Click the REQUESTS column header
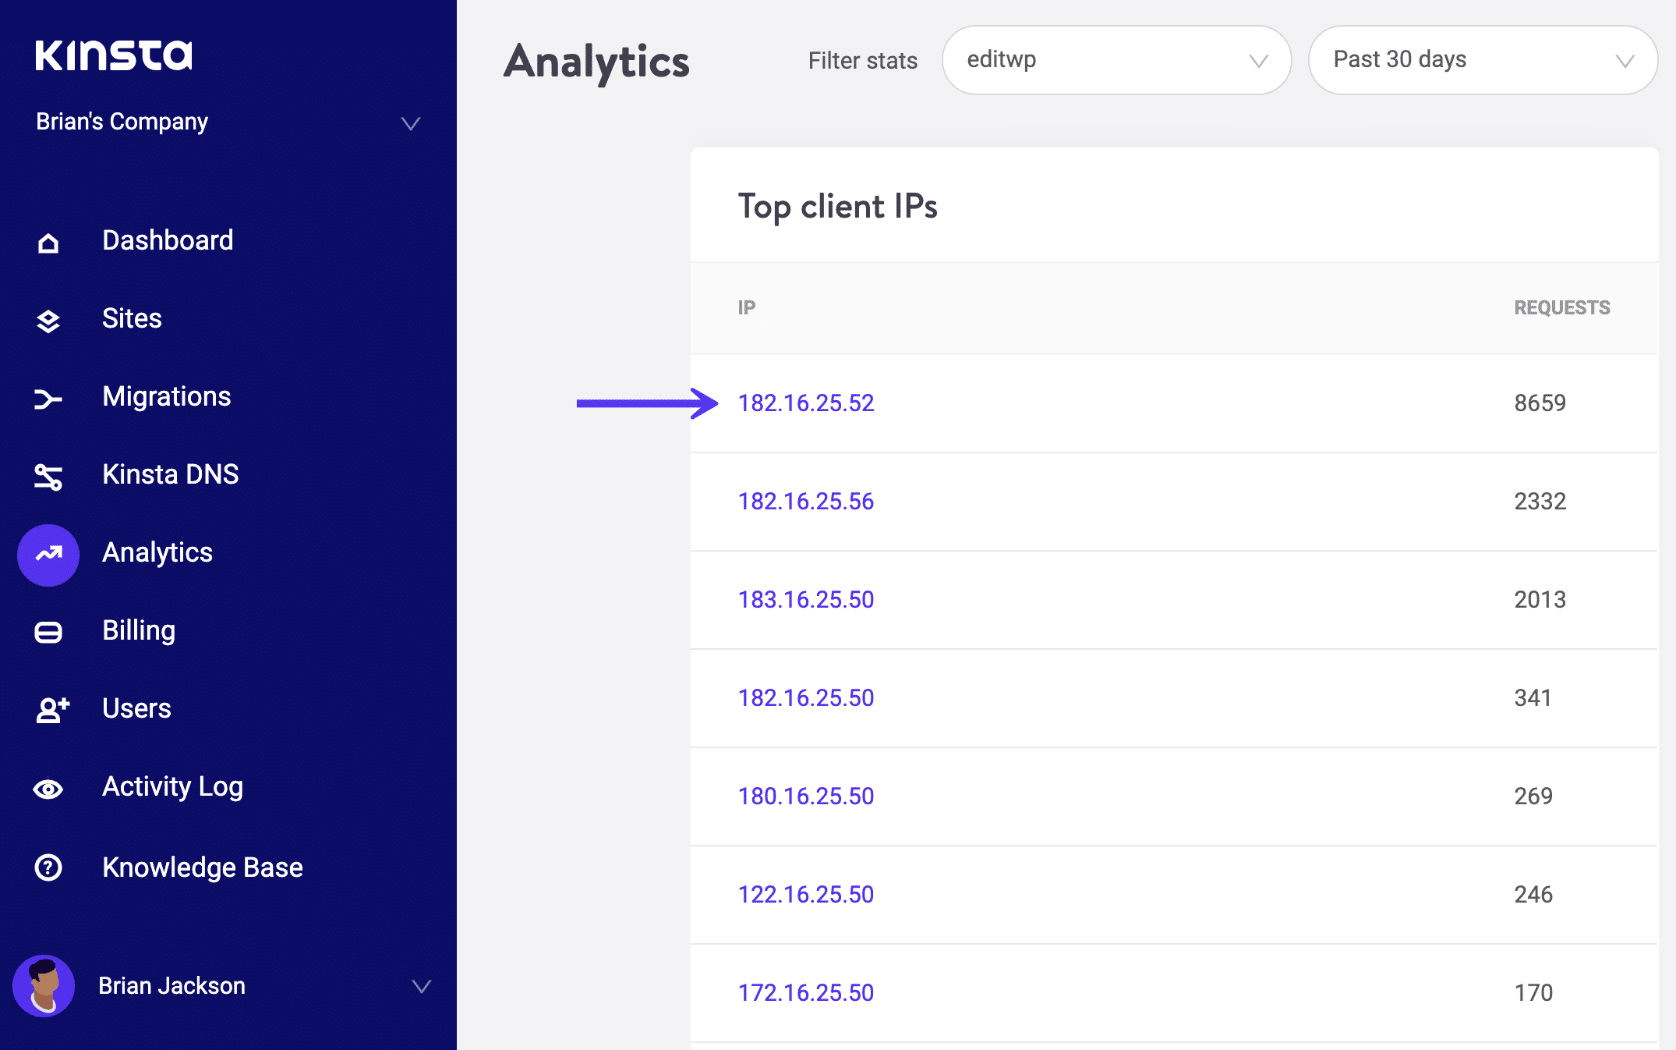 click(1561, 307)
